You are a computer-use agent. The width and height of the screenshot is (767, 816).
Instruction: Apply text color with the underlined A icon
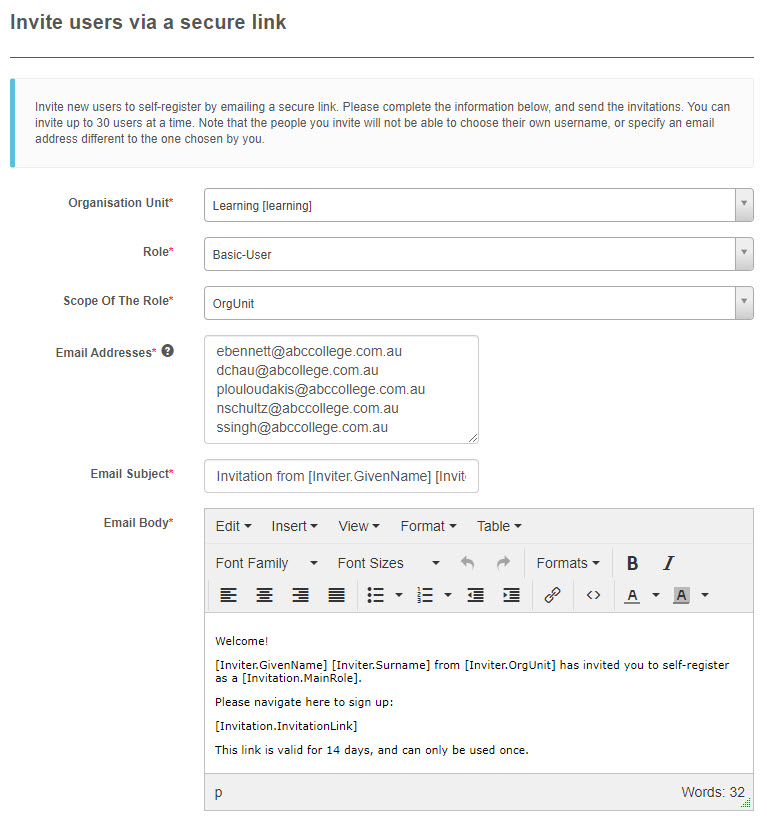(x=632, y=595)
